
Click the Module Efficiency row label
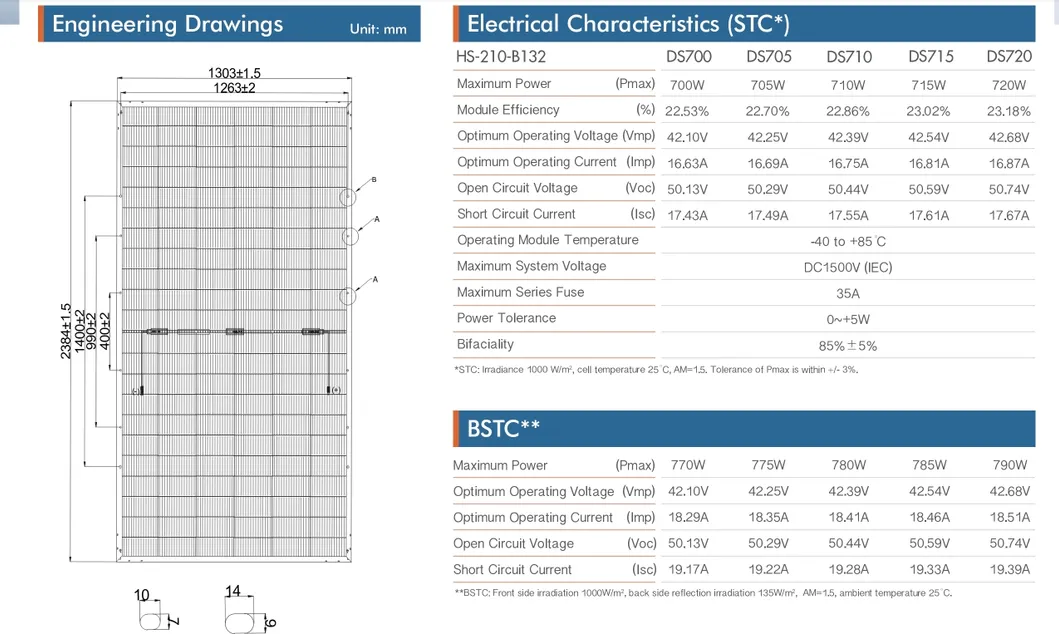pos(508,109)
